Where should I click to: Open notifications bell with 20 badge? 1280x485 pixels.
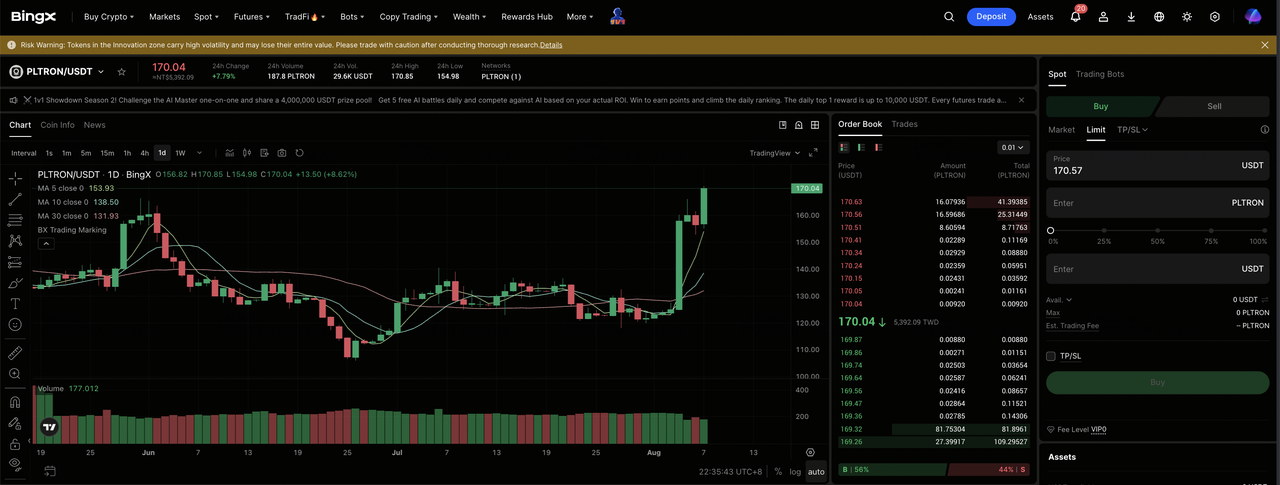[x=1076, y=17]
